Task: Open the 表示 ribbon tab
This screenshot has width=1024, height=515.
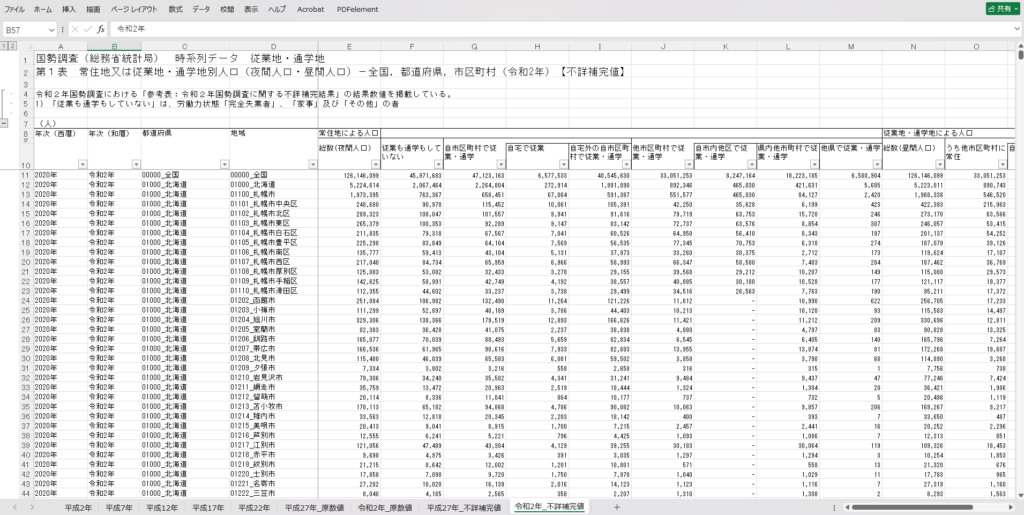Action: (251, 10)
